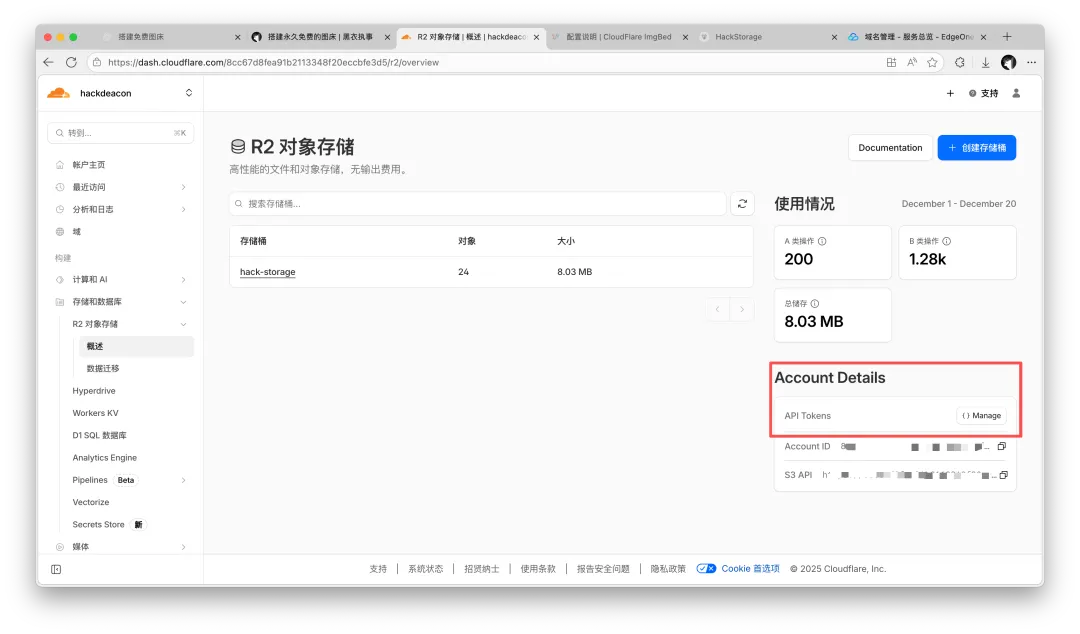Image resolution: width=1080 pixels, height=634 pixels.
Task: Collapse R2 对象存储 tree item
Action: coord(183,324)
